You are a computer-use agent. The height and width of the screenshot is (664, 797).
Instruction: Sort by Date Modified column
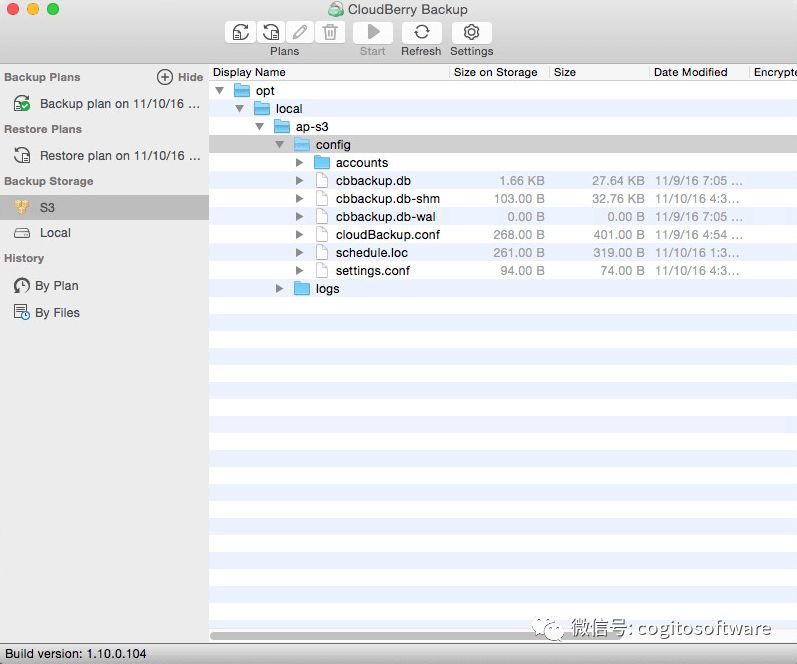[699, 72]
